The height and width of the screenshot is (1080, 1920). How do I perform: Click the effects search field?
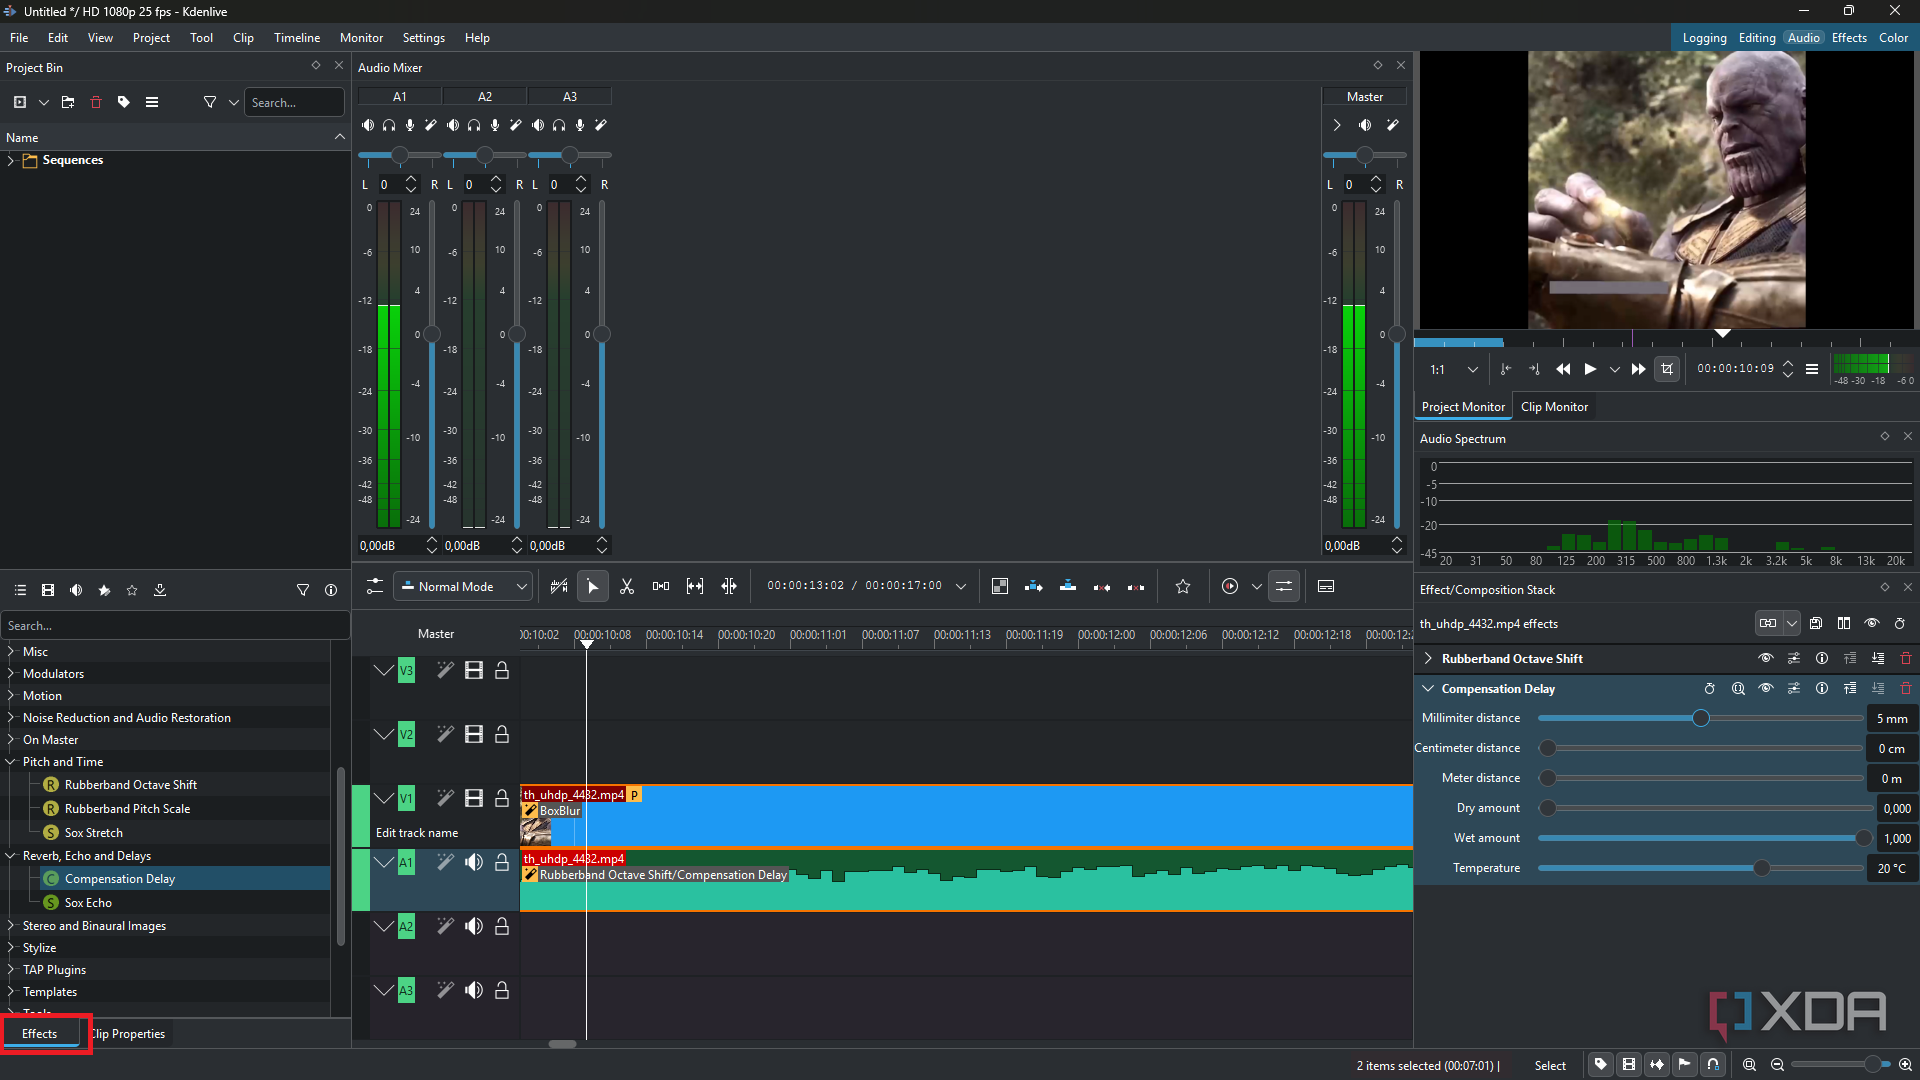tap(176, 626)
